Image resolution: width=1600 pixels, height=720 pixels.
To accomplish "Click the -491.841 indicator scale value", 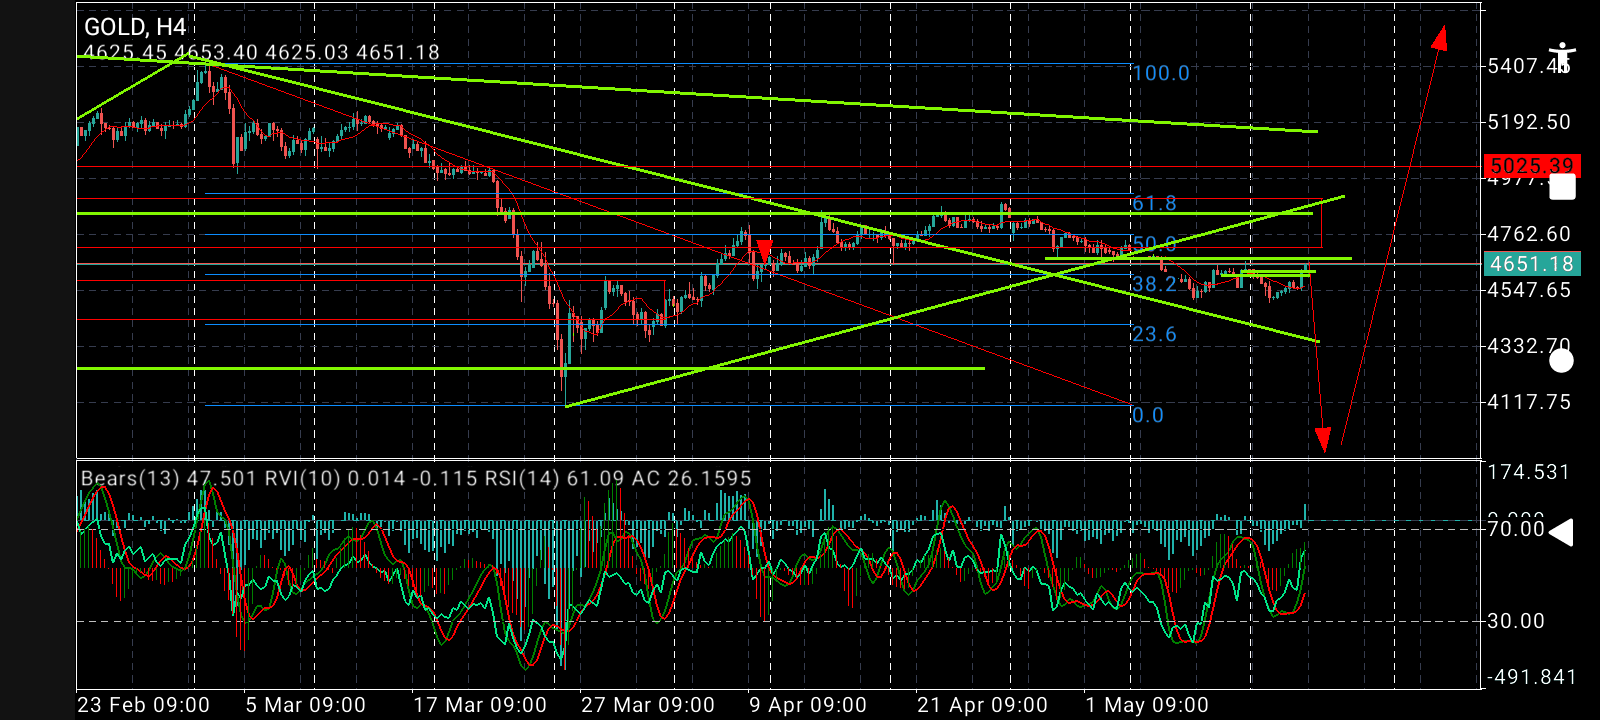I will point(1532,677).
